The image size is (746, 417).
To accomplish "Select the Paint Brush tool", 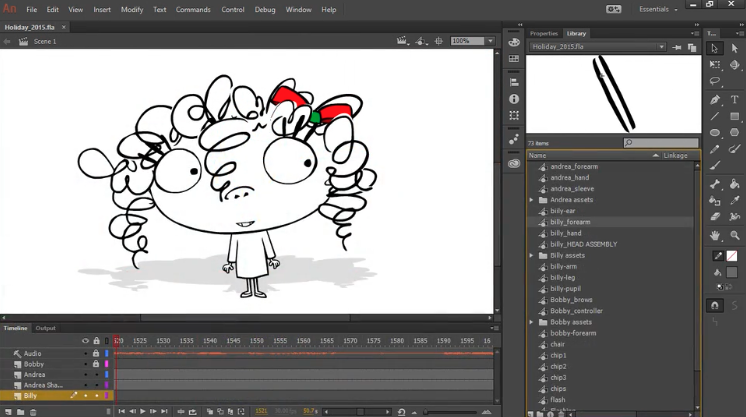I will (x=734, y=149).
